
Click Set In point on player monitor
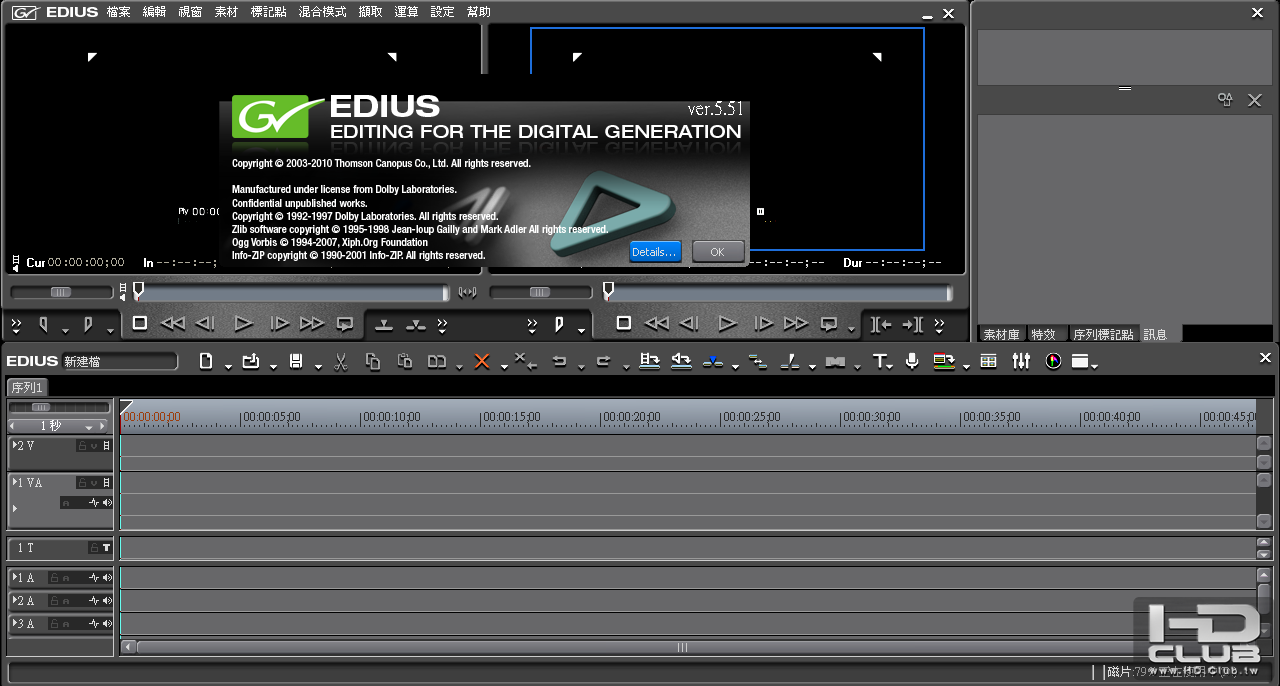tap(43, 324)
